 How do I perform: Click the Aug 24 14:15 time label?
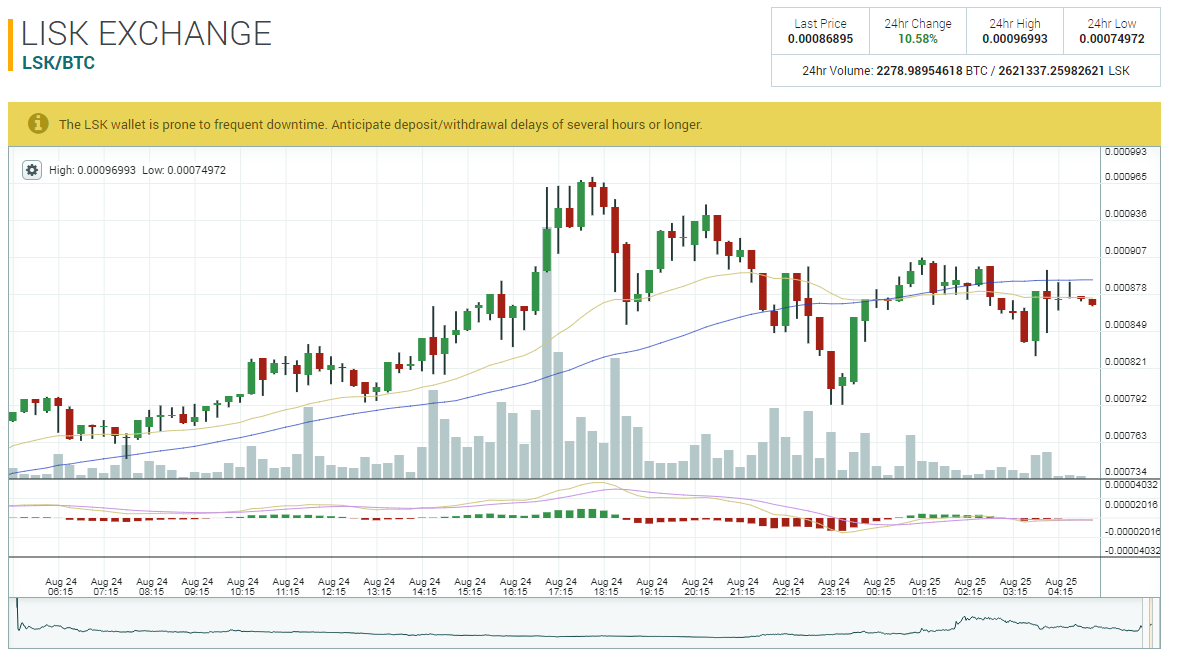click(x=424, y=587)
